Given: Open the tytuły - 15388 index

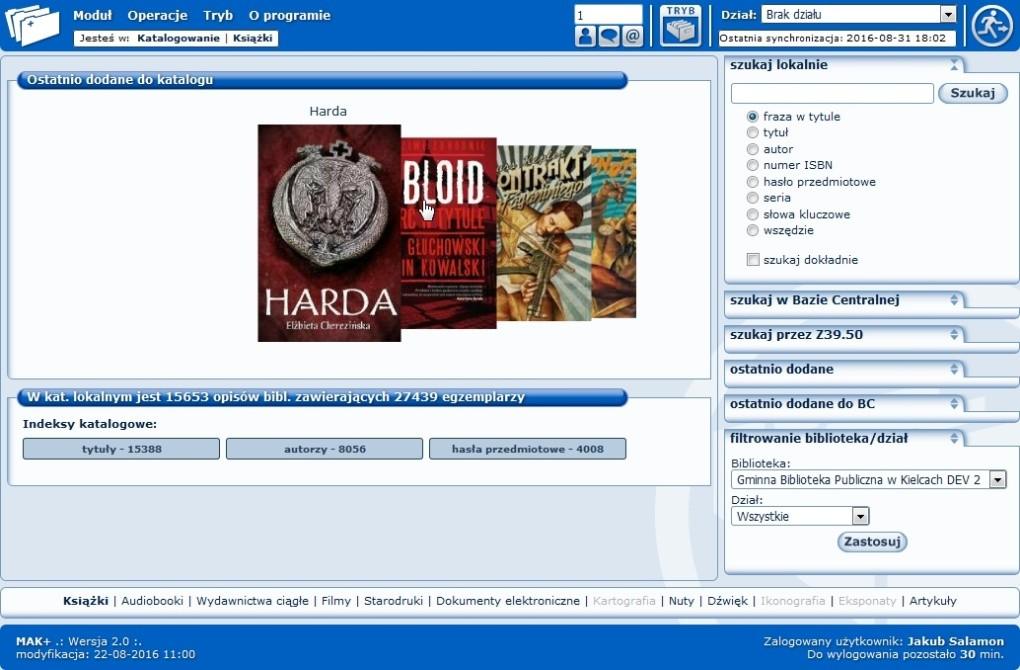Looking at the screenshot, I should [x=121, y=449].
